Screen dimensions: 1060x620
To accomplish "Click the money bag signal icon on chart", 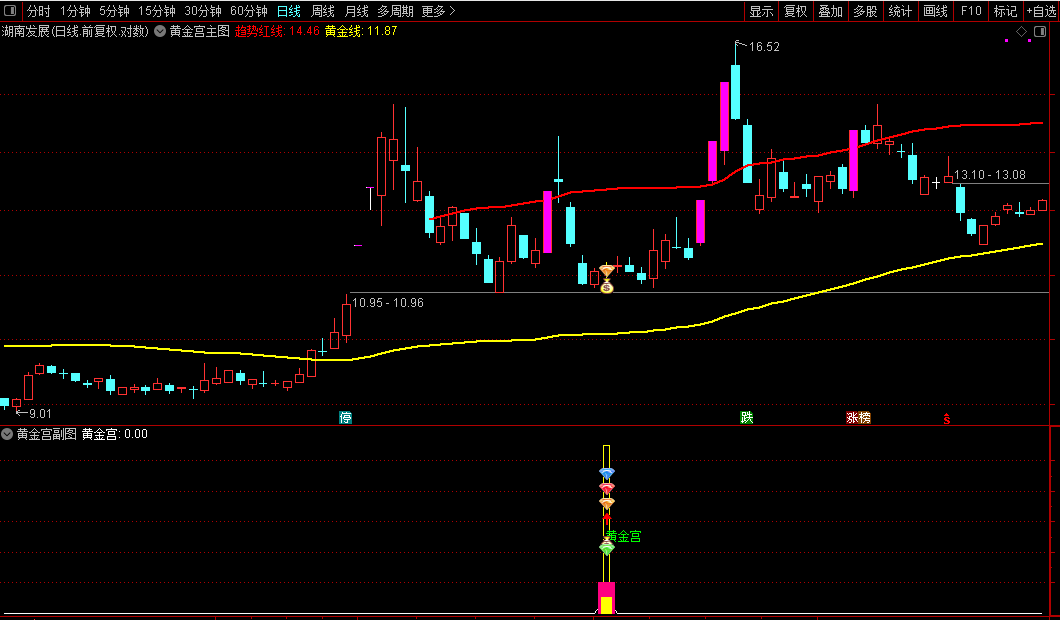I will pyautogui.click(x=607, y=287).
